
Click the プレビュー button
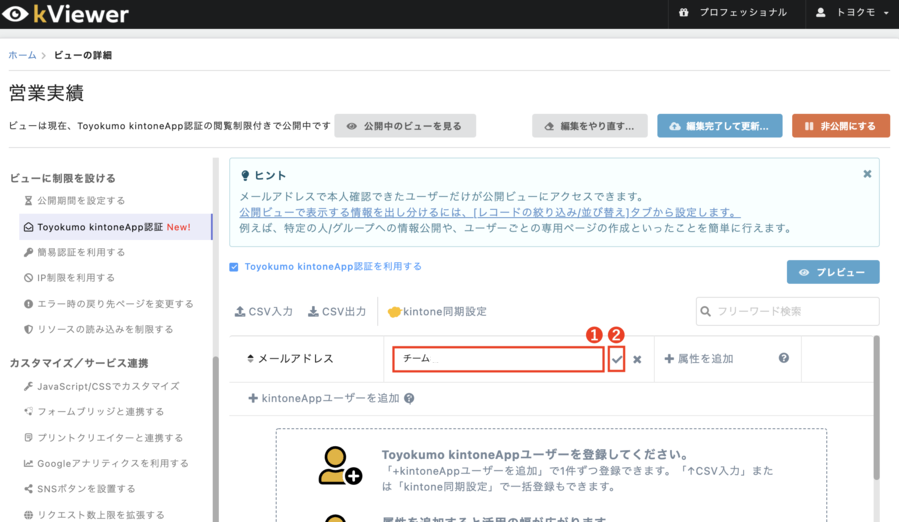click(832, 272)
